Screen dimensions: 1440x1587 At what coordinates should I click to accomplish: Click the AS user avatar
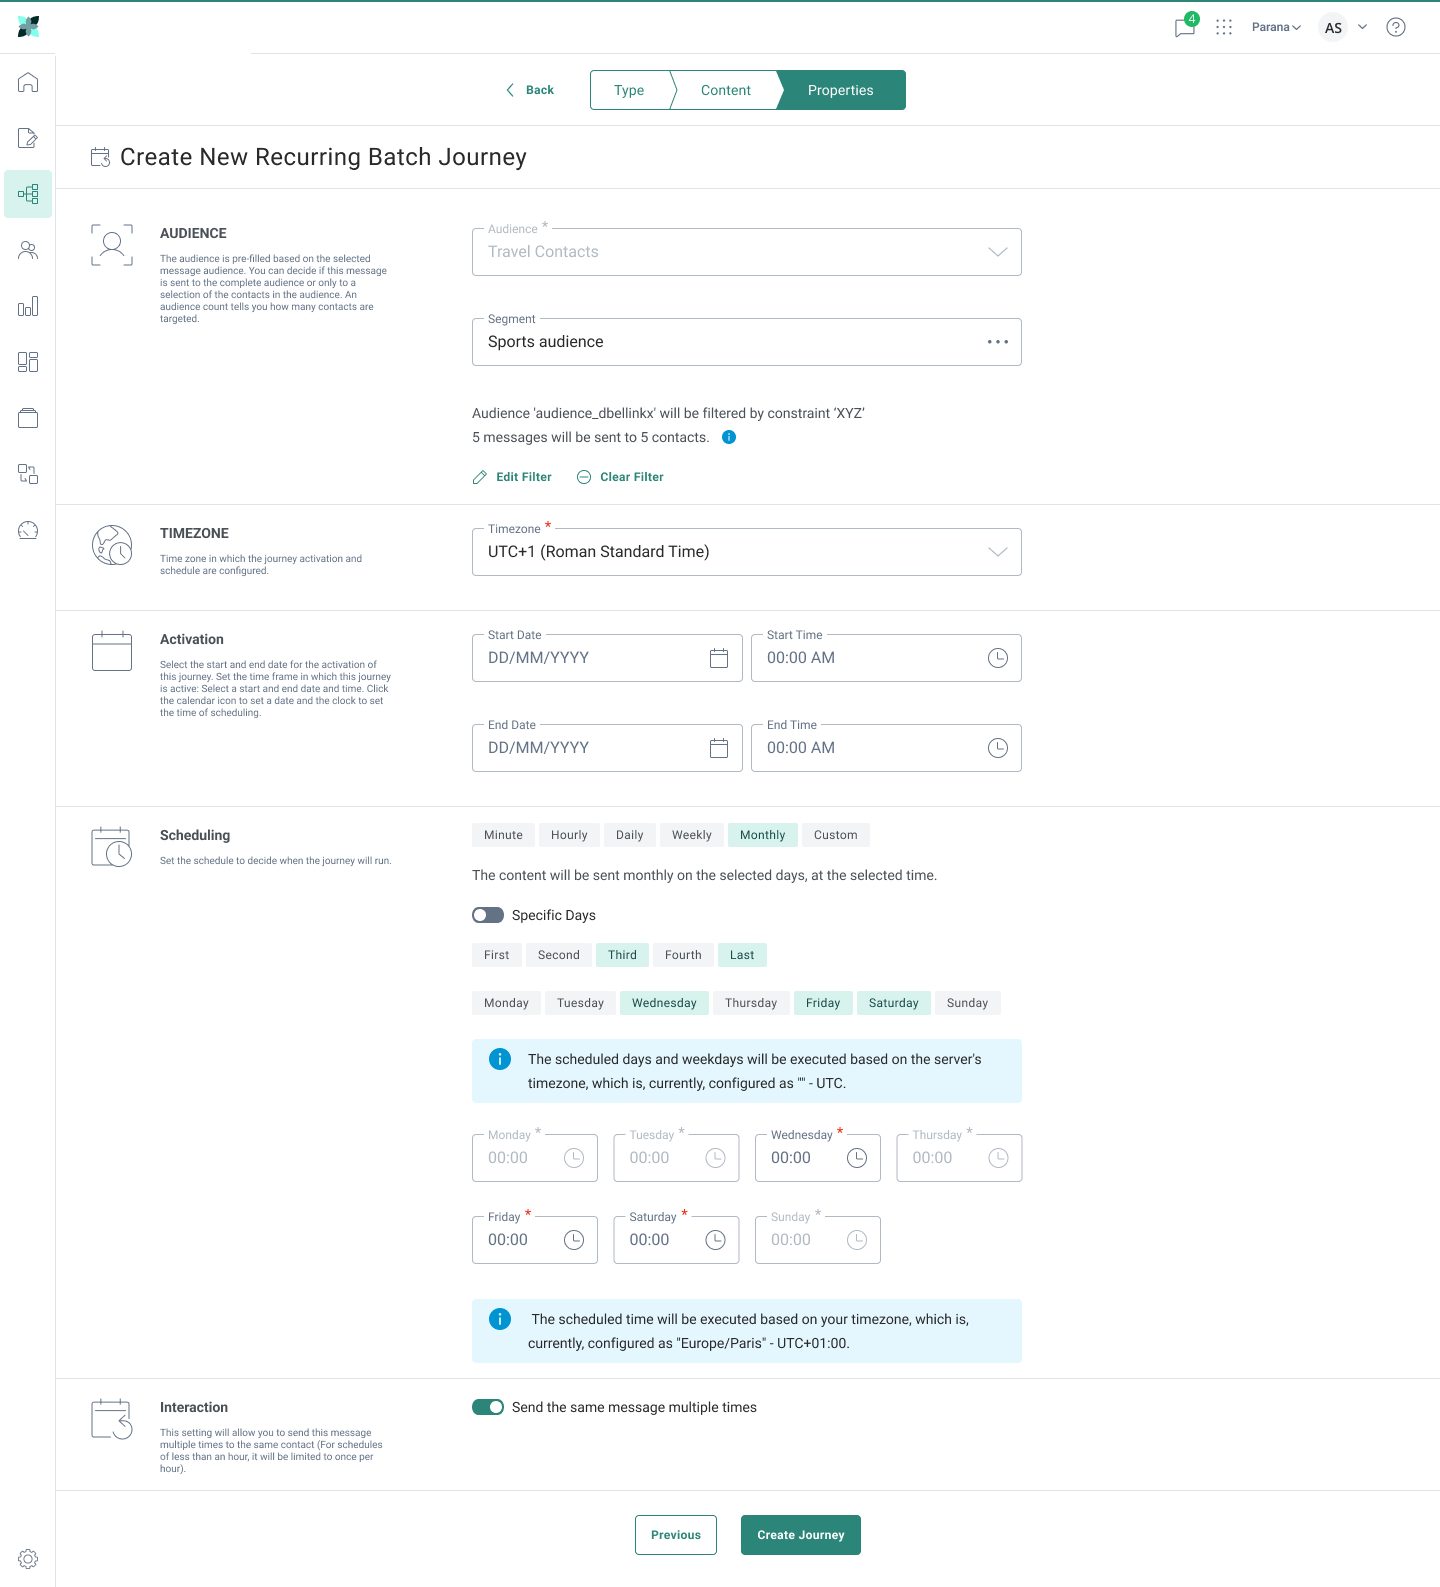1333,27
